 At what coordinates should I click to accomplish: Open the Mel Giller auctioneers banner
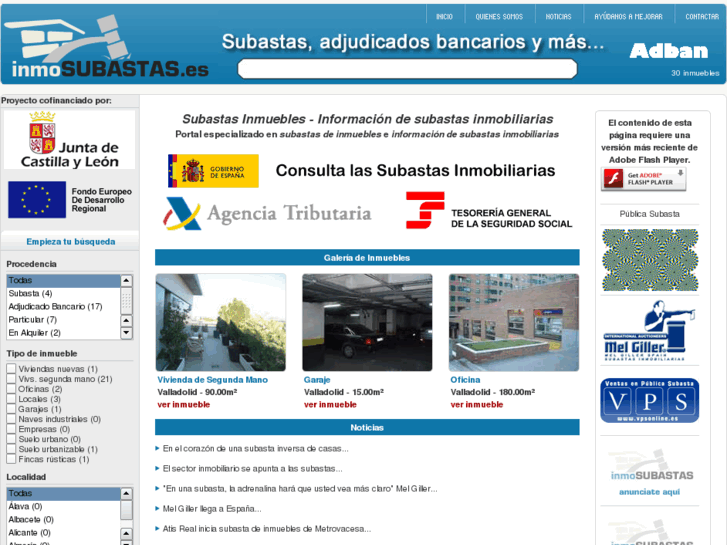click(650, 331)
